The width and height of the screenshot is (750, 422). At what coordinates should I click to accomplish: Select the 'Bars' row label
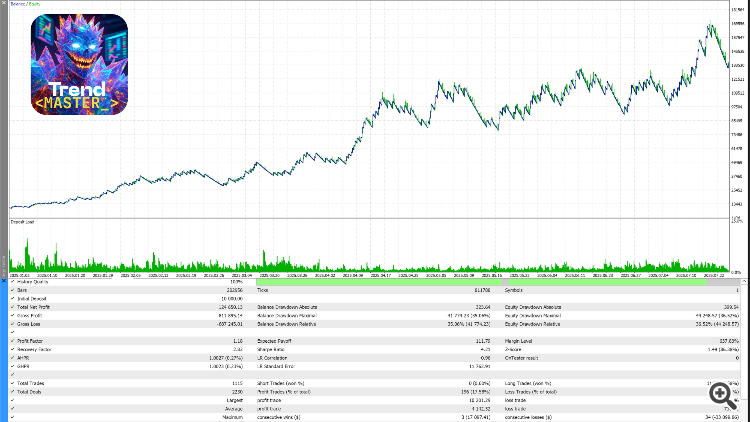pyautogui.click(x=22, y=290)
